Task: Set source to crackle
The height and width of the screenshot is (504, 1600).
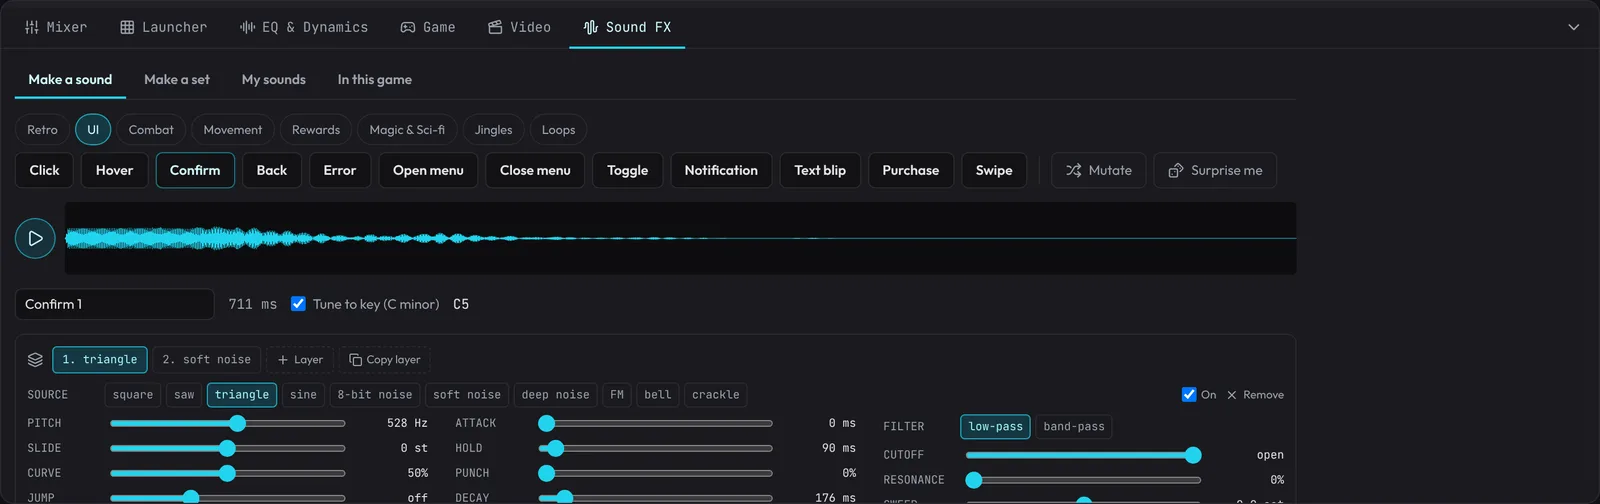Action: tap(716, 395)
